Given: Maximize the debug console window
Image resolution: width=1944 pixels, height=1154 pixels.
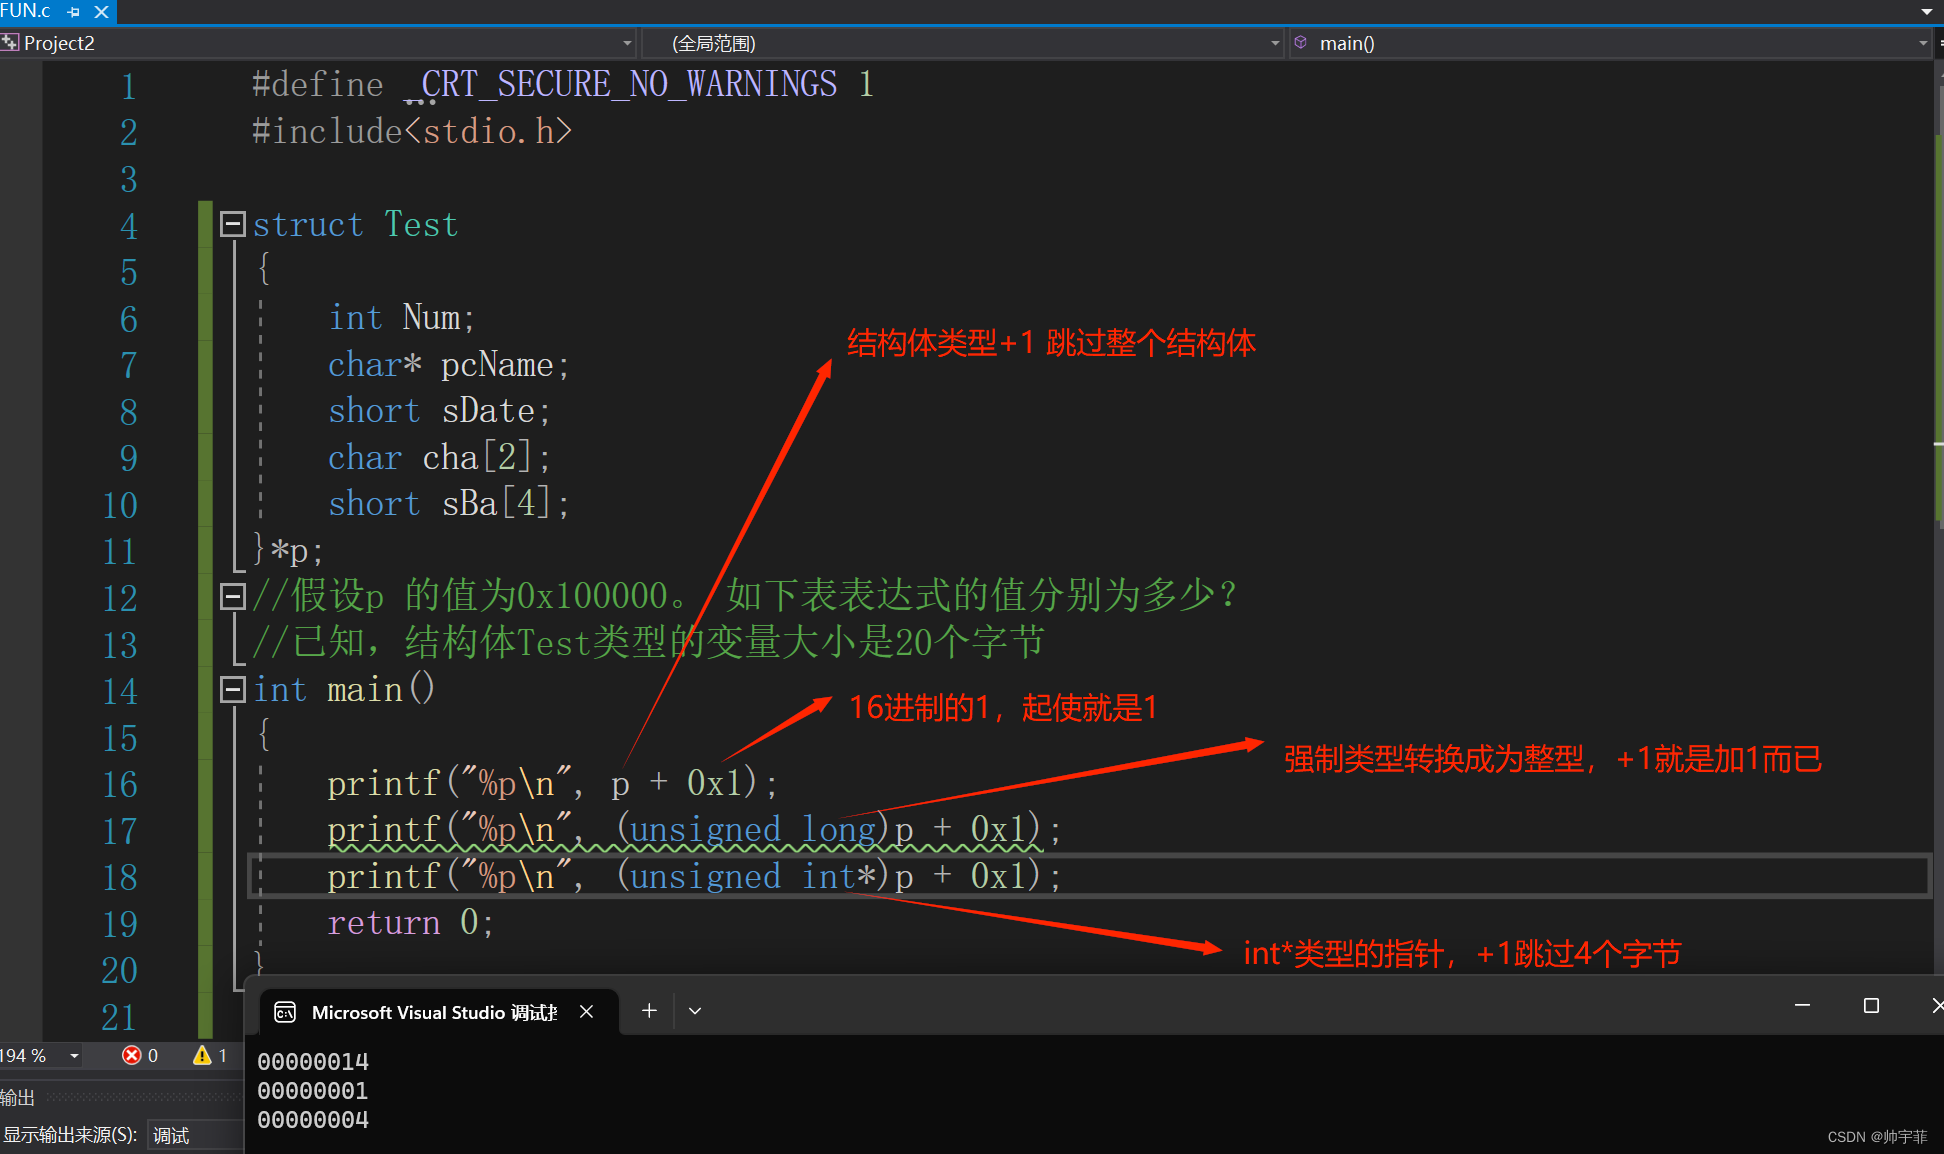Looking at the screenshot, I should [x=1872, y=1006].
